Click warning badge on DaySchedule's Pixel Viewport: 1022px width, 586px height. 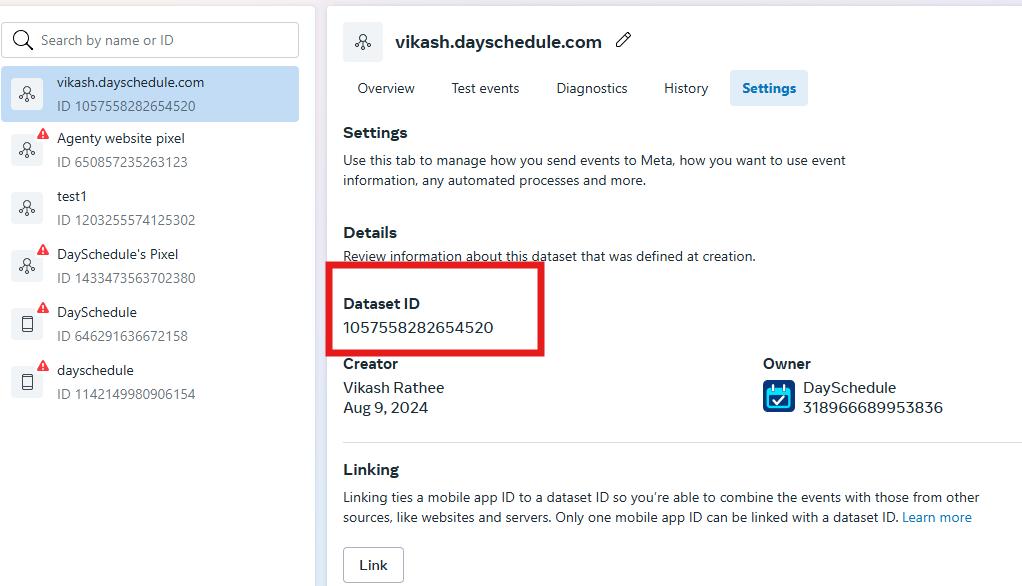(43, 250)
